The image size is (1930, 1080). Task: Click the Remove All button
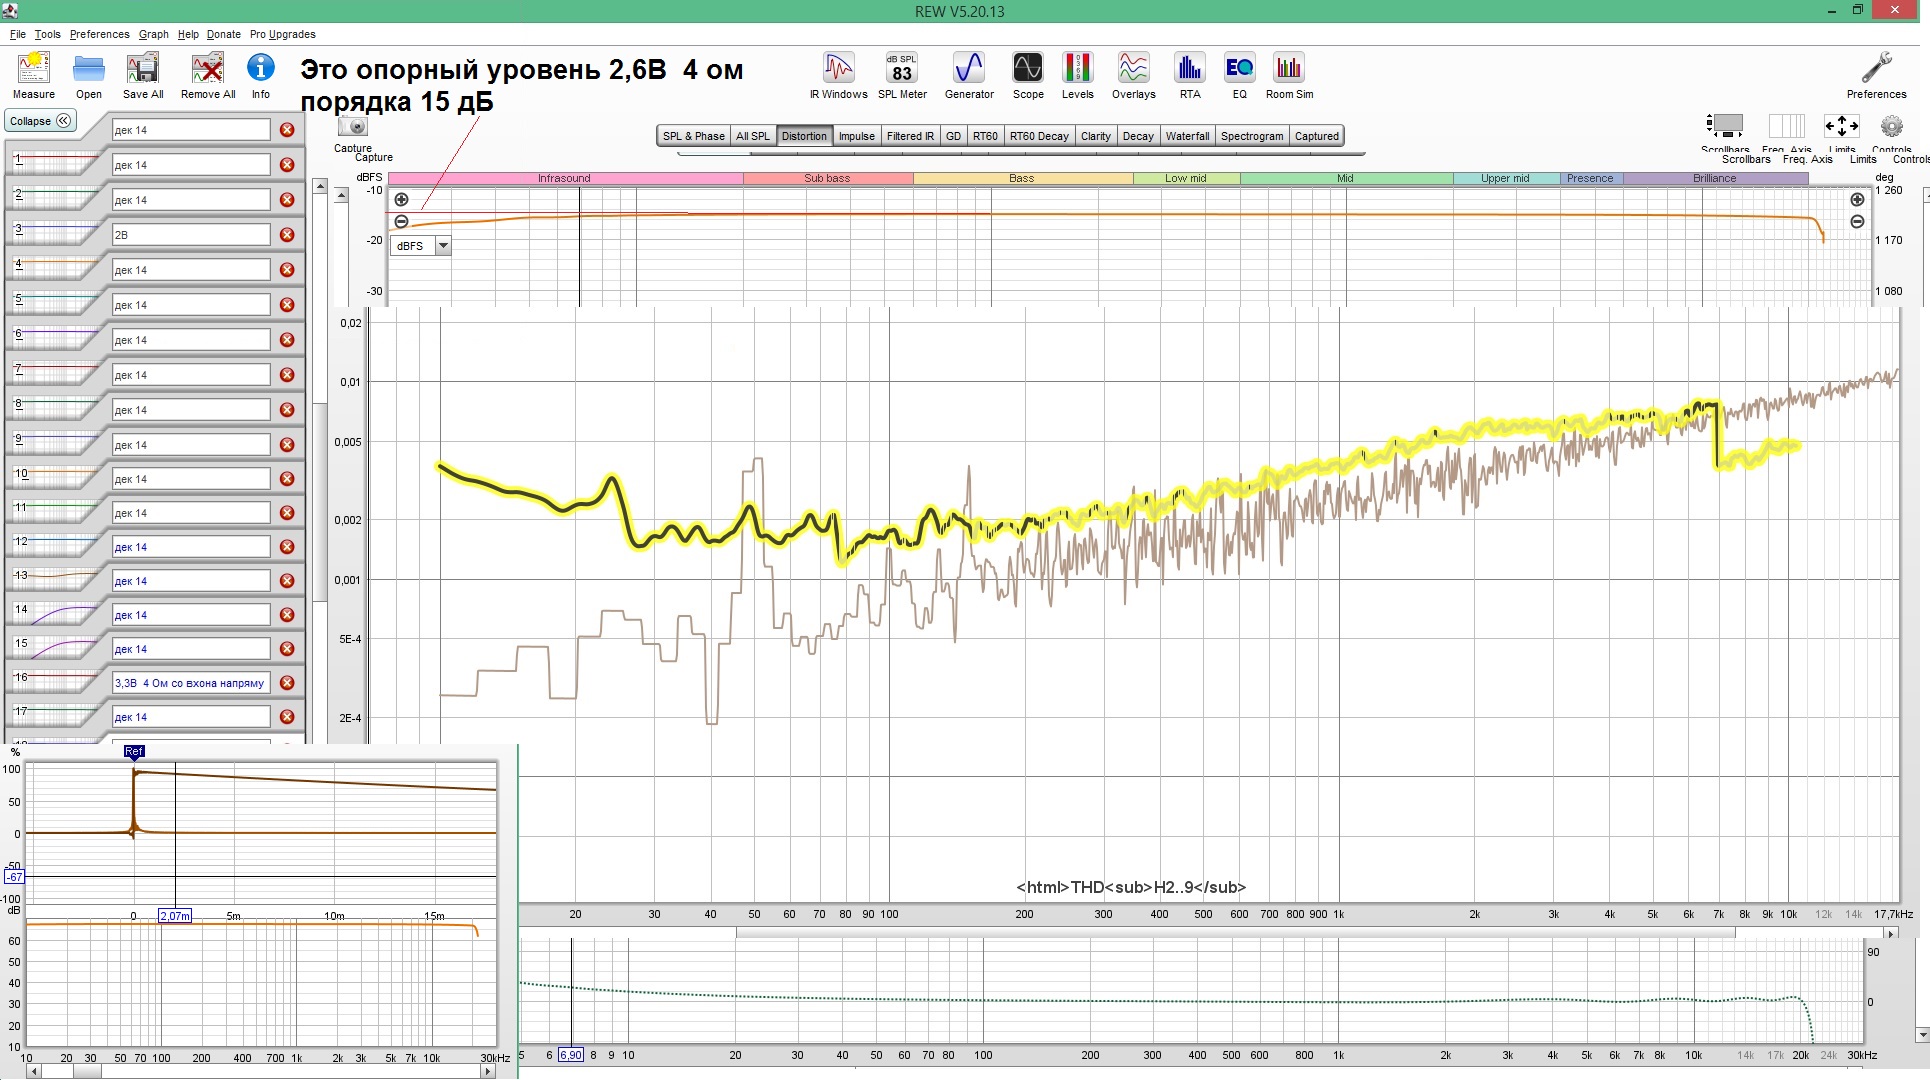208,69
